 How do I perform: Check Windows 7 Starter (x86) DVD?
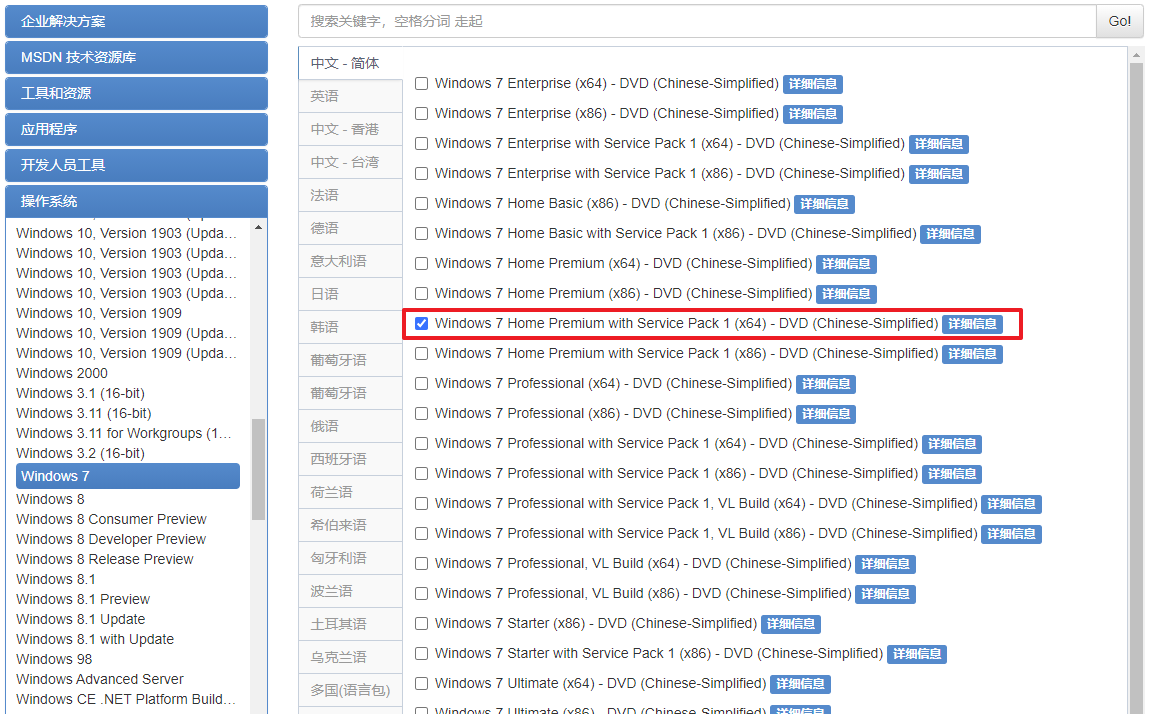[421, 623]
